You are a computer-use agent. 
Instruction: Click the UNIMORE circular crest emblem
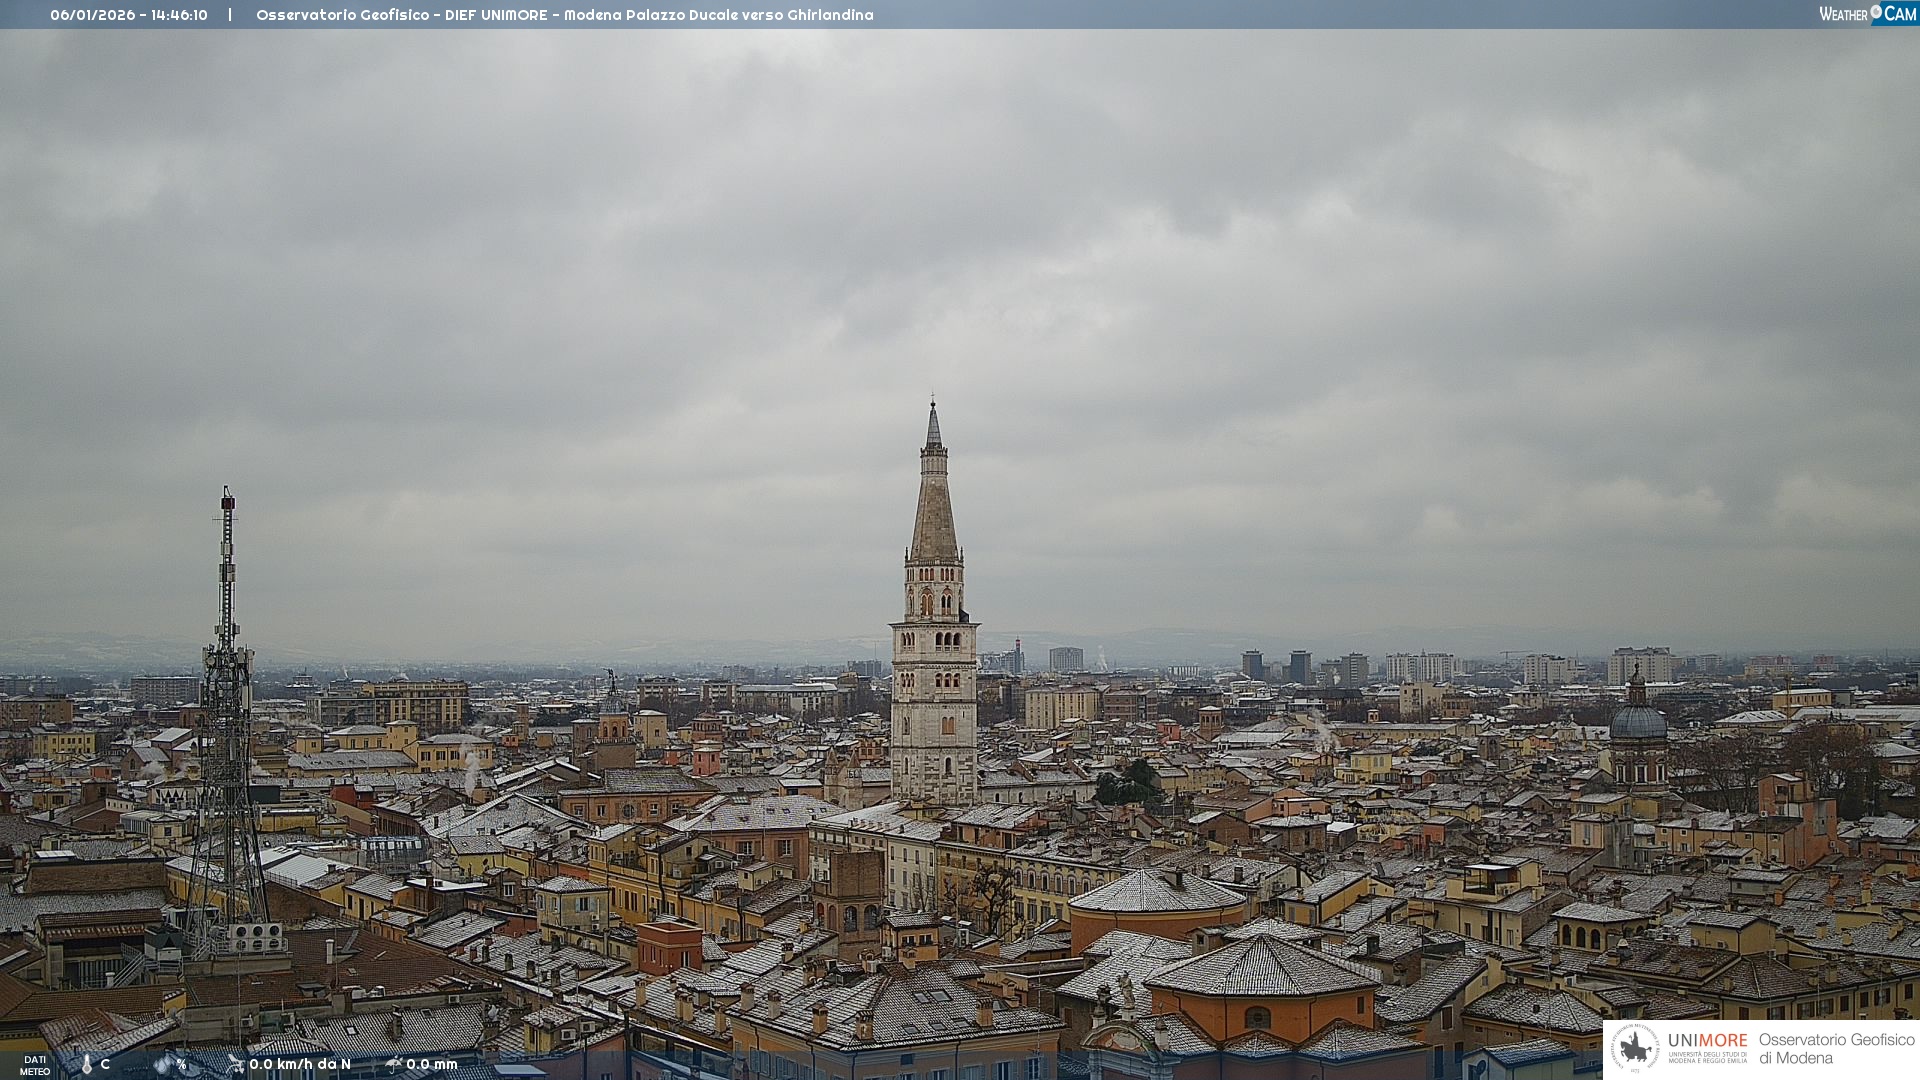1635,1048
